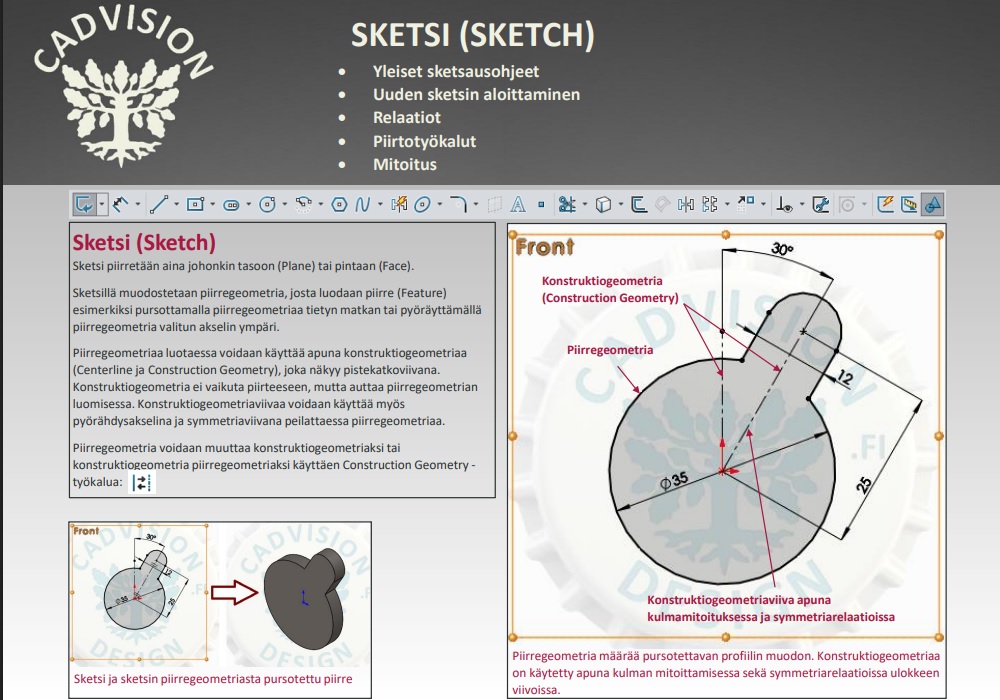Select the Line sketch tool

(159, 204)
